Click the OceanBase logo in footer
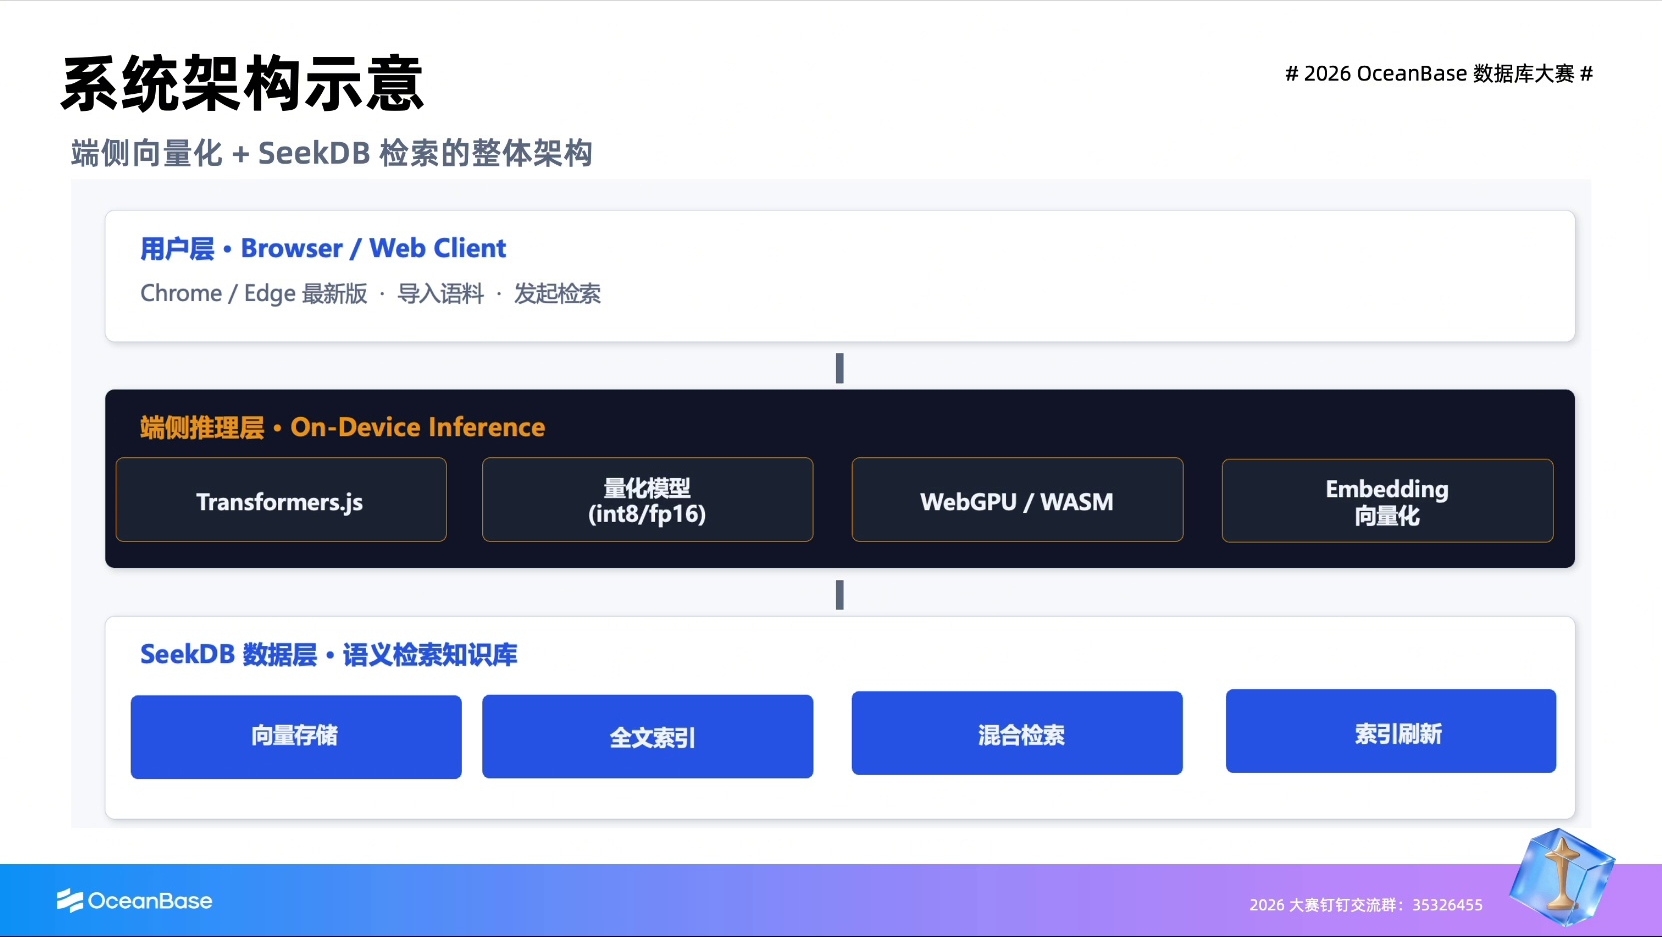 [134, 901]
